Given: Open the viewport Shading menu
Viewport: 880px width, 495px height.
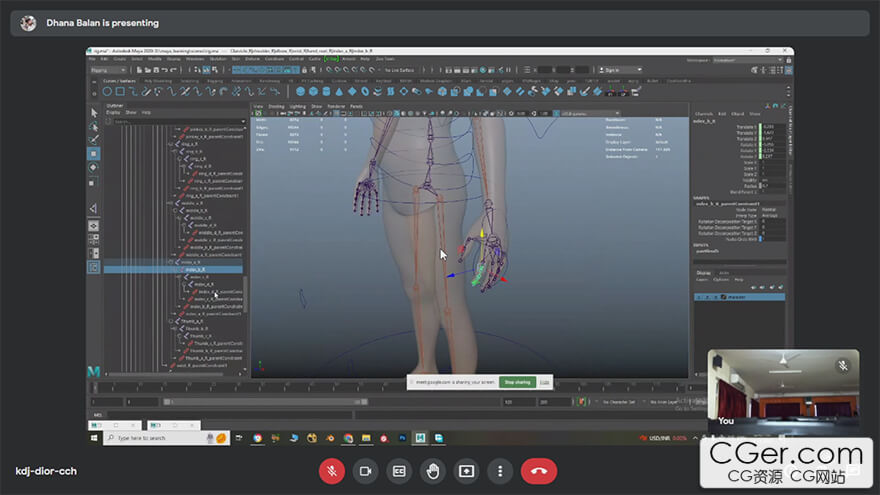Looking at the screenshot, I should coord(276,106).
